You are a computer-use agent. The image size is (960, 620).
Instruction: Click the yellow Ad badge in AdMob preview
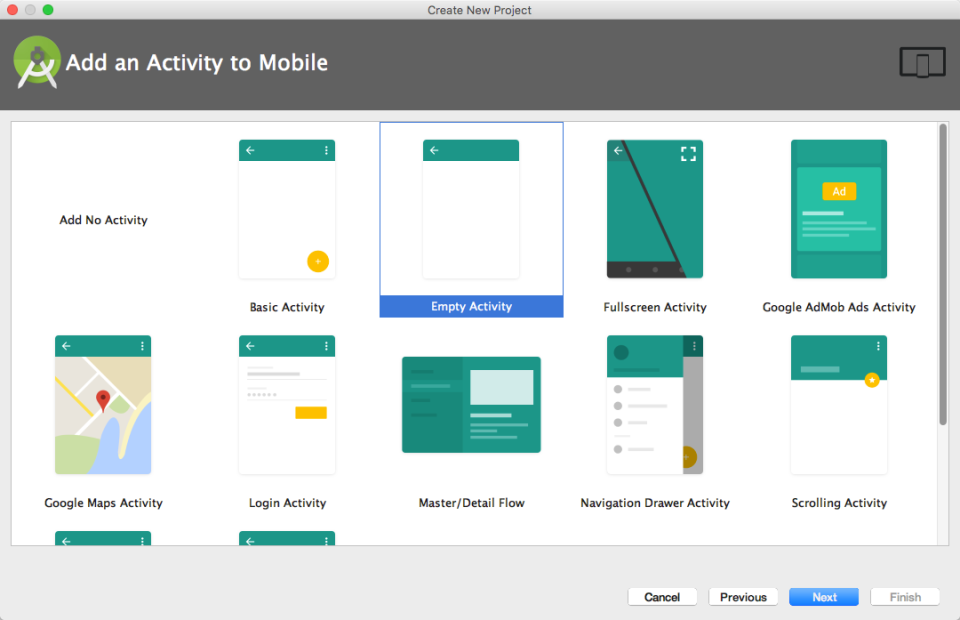[x=839, y=191]
